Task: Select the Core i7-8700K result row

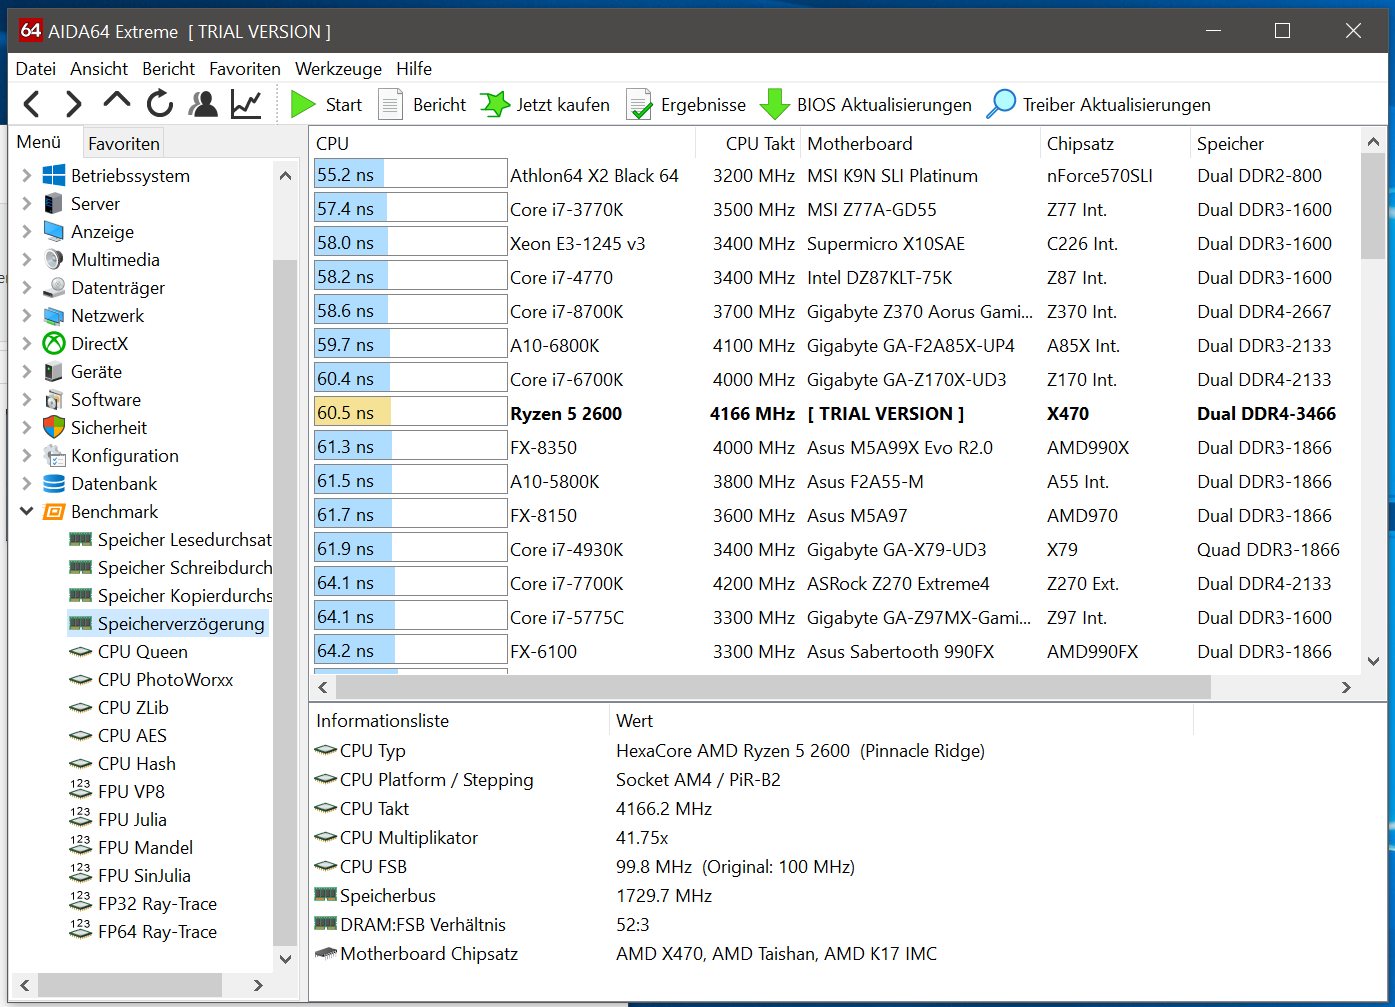Action: click(836, 311)
